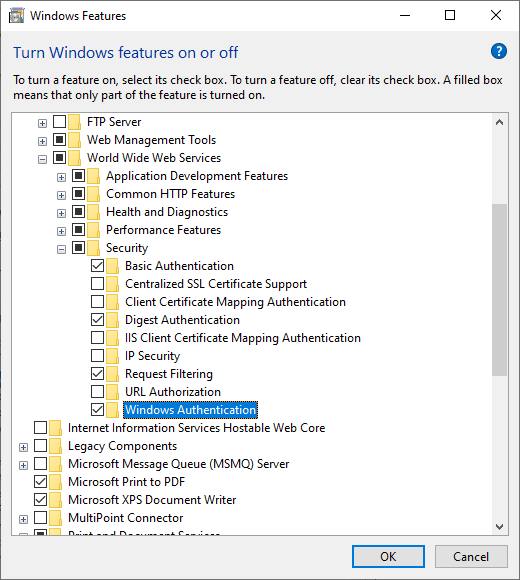
Task: Click the vertical scrollbar thumb
Action: (499, 290)
